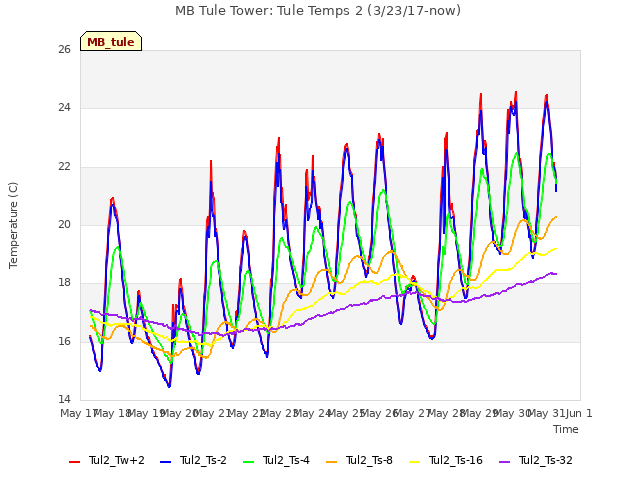Click the 20 y-axis tick label
Image resolution: width=640 pixels, height=480 pixels.
[x=64, y=224]
